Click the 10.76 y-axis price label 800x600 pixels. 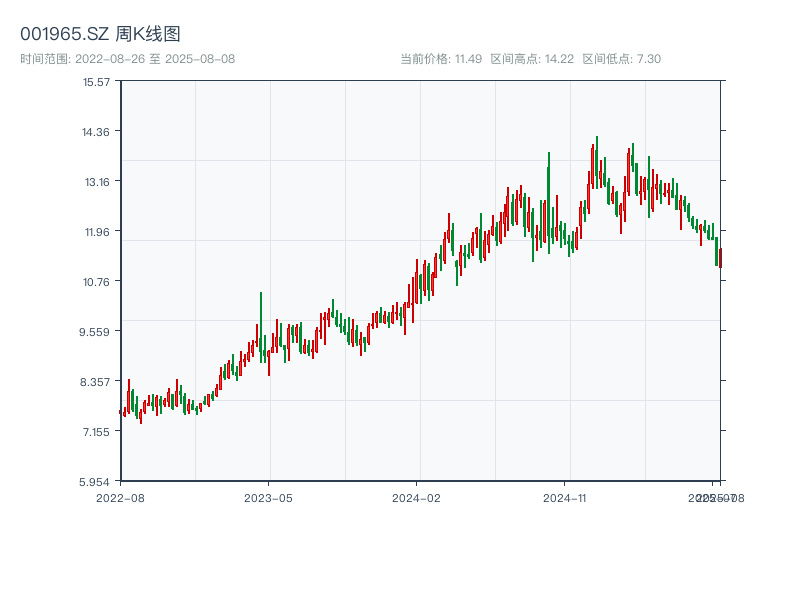point(96,282)
